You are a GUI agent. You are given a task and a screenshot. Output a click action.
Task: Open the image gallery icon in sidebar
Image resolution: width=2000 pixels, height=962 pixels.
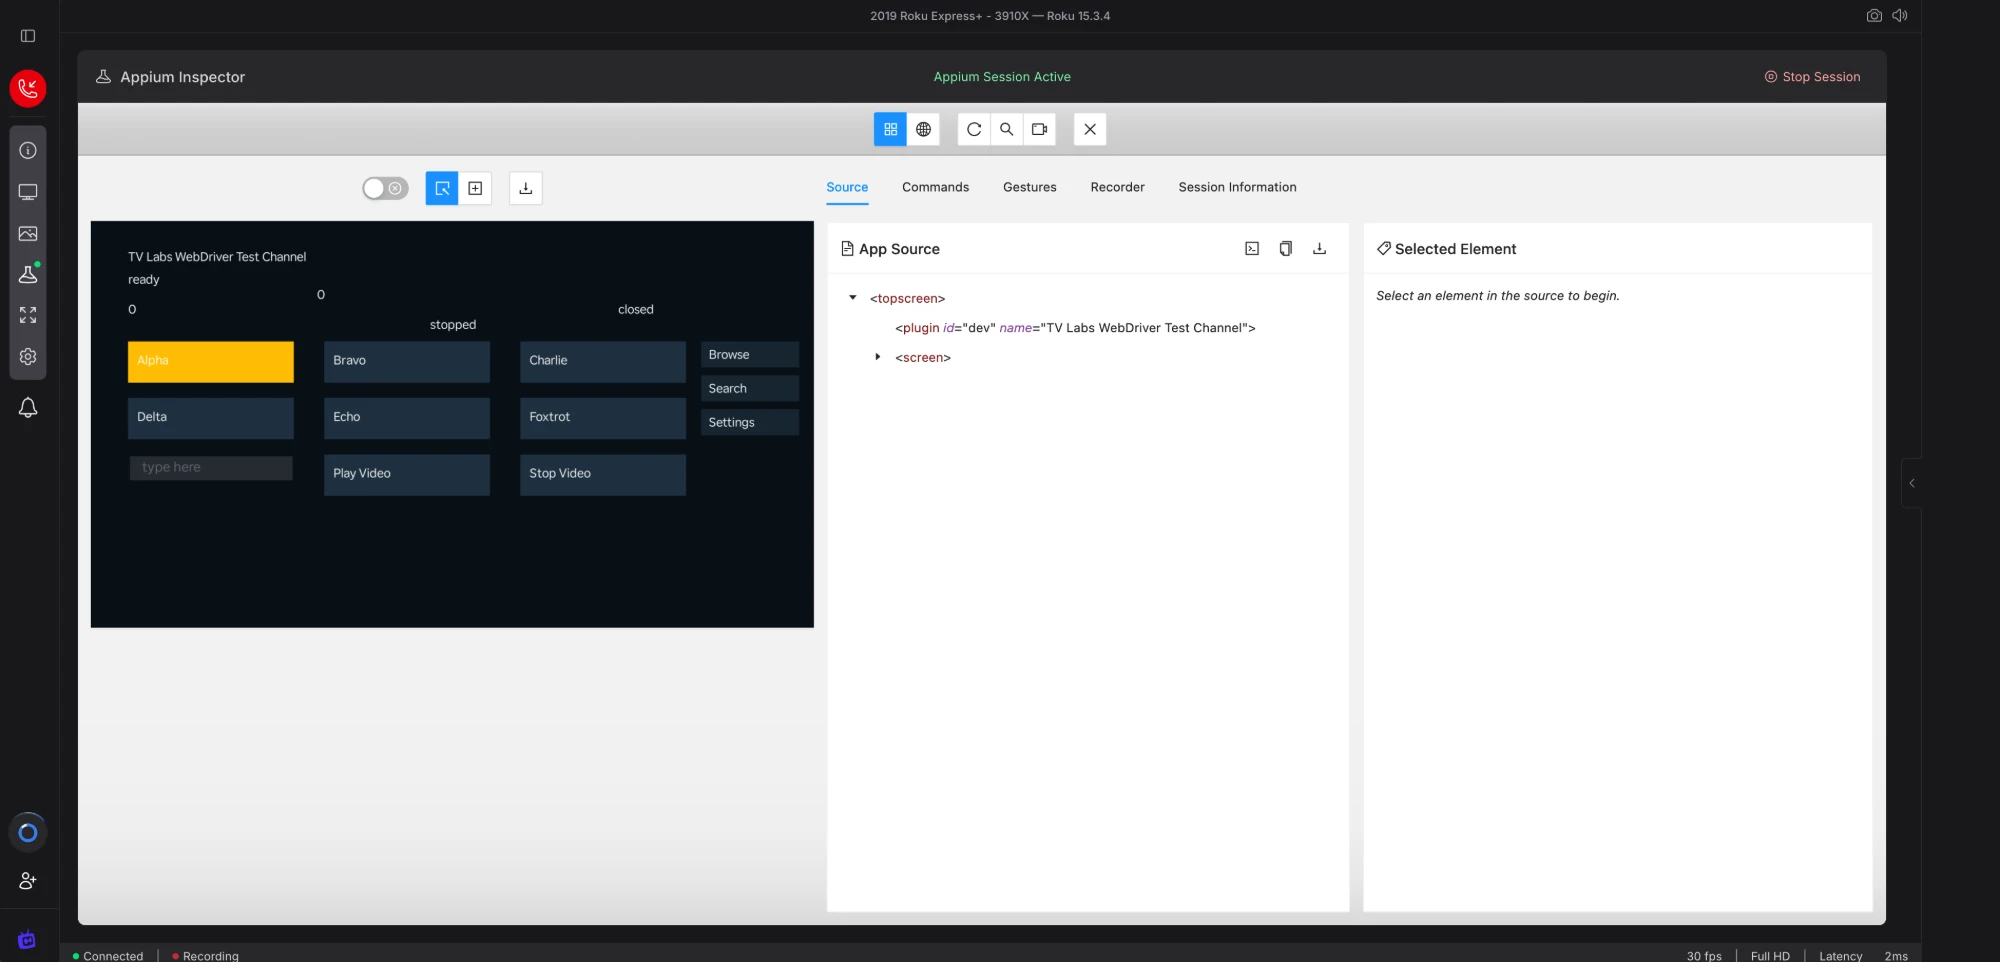point(28,233)
